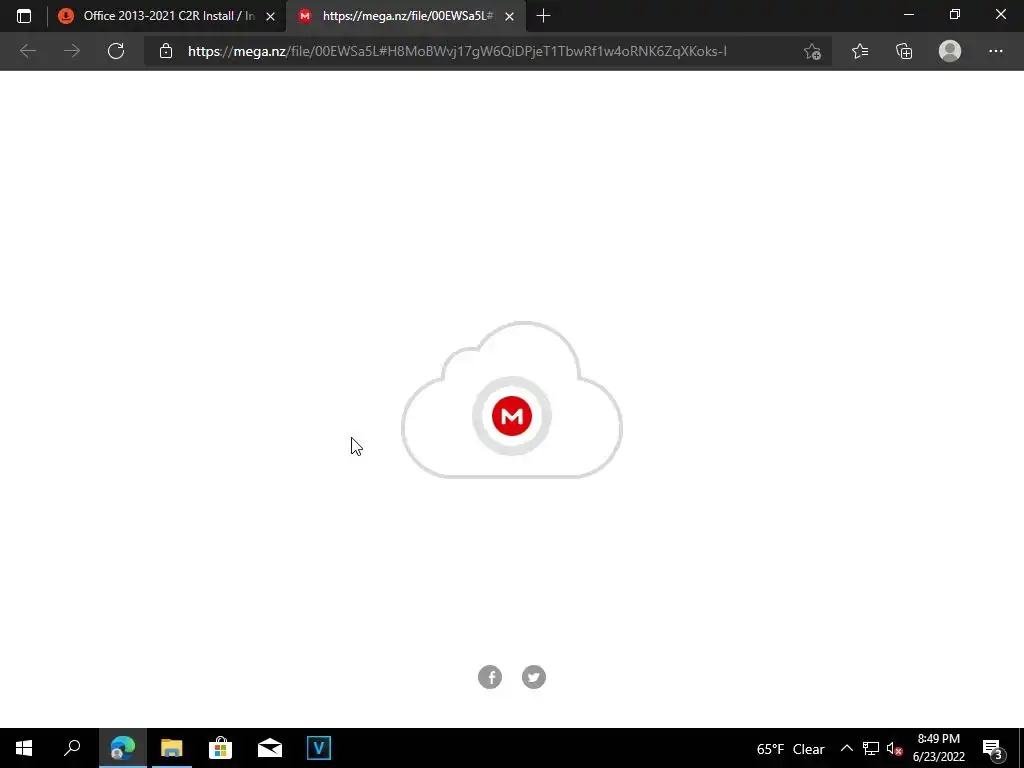Open the 65°F Clear weather widget

(790, 749)
